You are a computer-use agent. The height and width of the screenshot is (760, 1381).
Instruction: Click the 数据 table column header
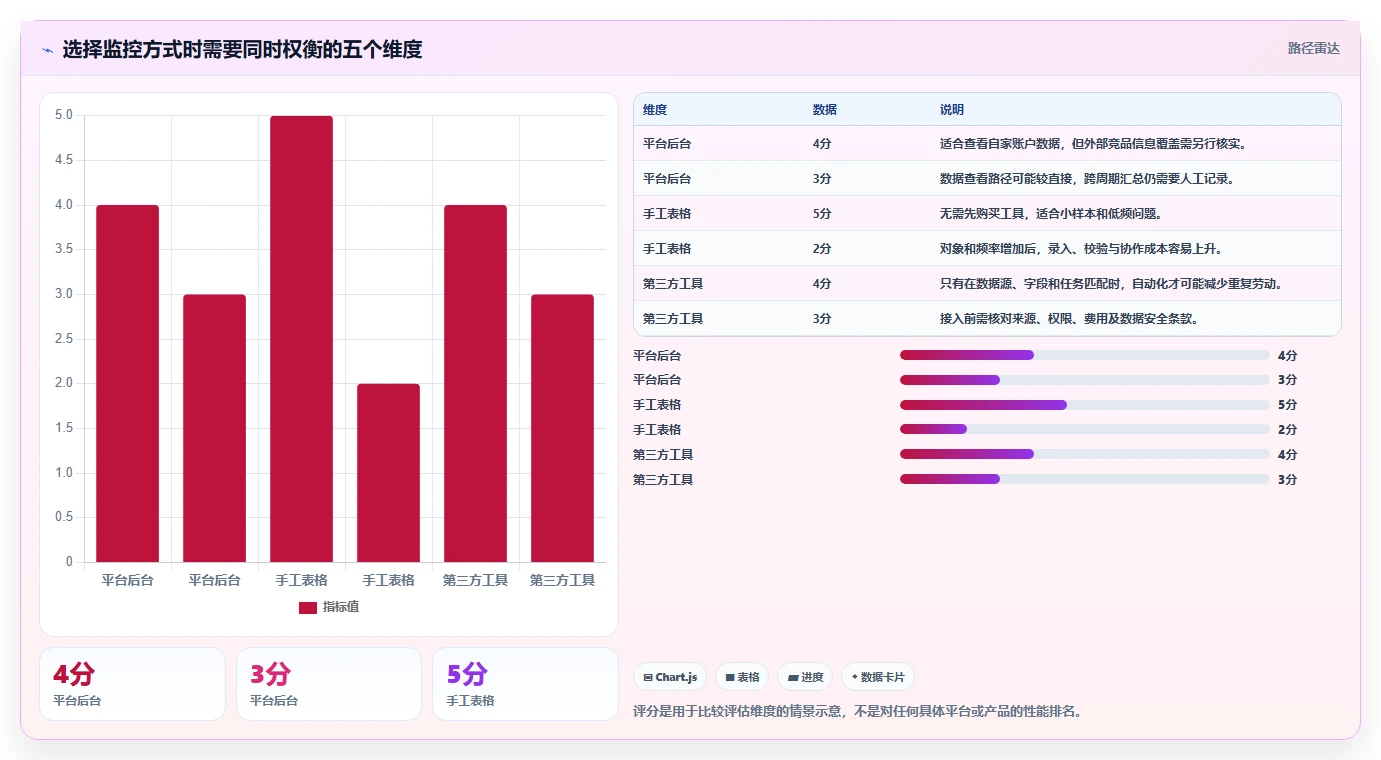(825, 110)
